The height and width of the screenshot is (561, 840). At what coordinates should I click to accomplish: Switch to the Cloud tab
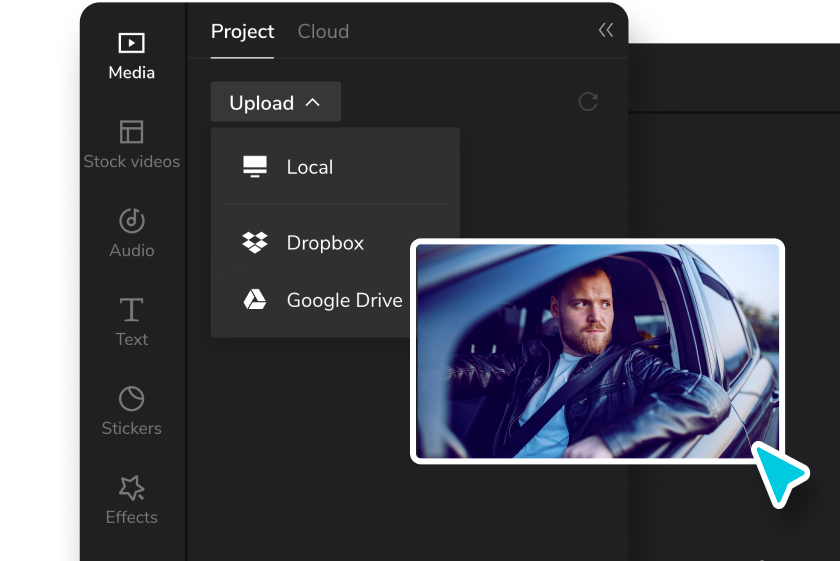pyautogui.click(x=323, y=32)
